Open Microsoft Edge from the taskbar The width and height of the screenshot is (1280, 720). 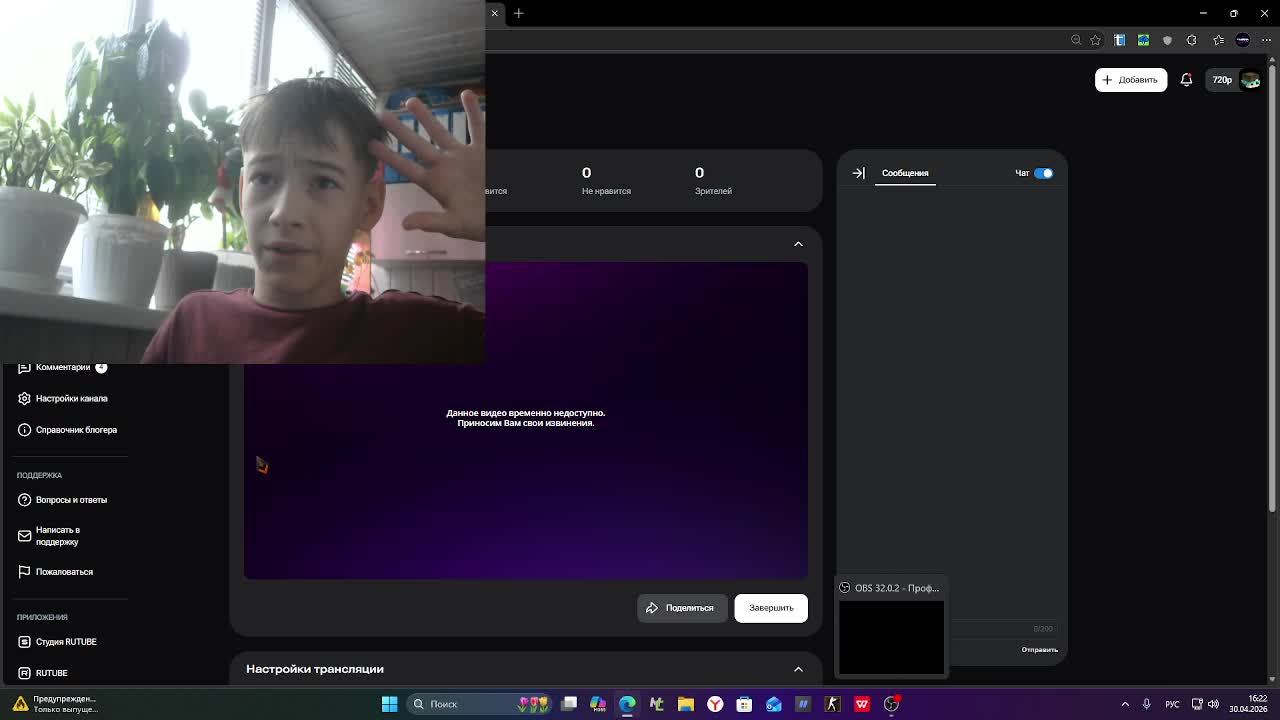tap(627, 704)
